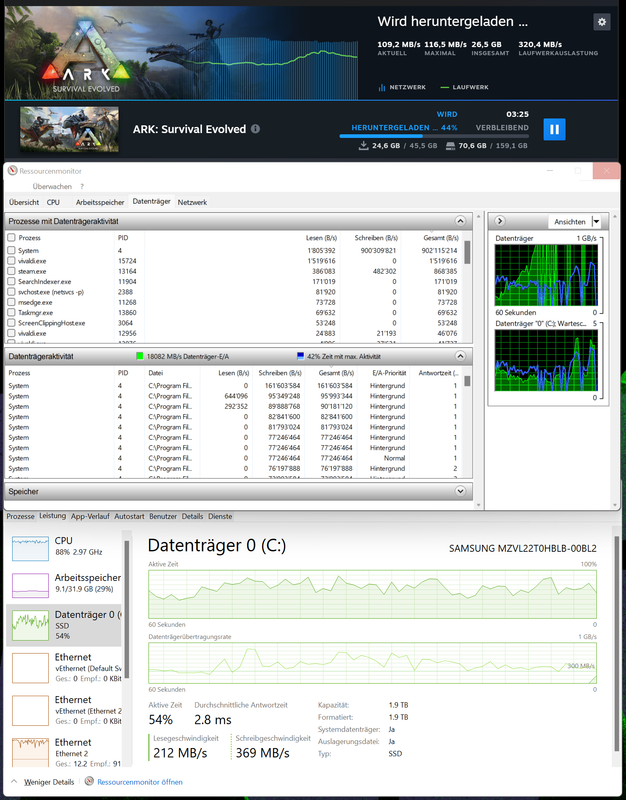Open the App-Verlauf tab
The width and height of the screenshot is (626, 800).
click(90, 516)
